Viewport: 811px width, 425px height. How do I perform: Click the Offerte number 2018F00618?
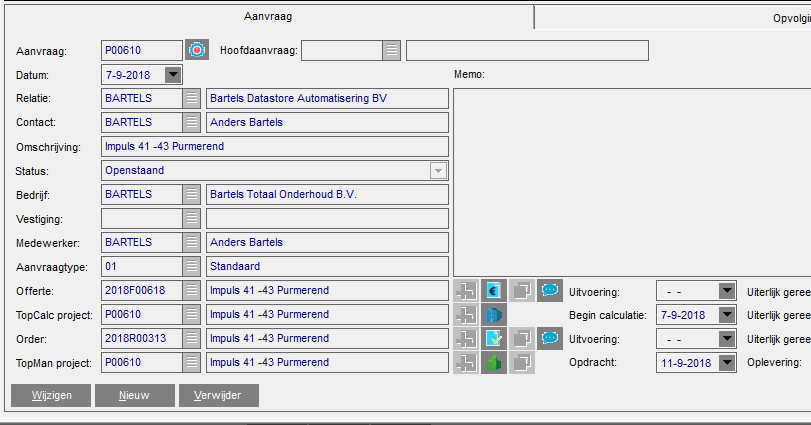coord(135,291)
